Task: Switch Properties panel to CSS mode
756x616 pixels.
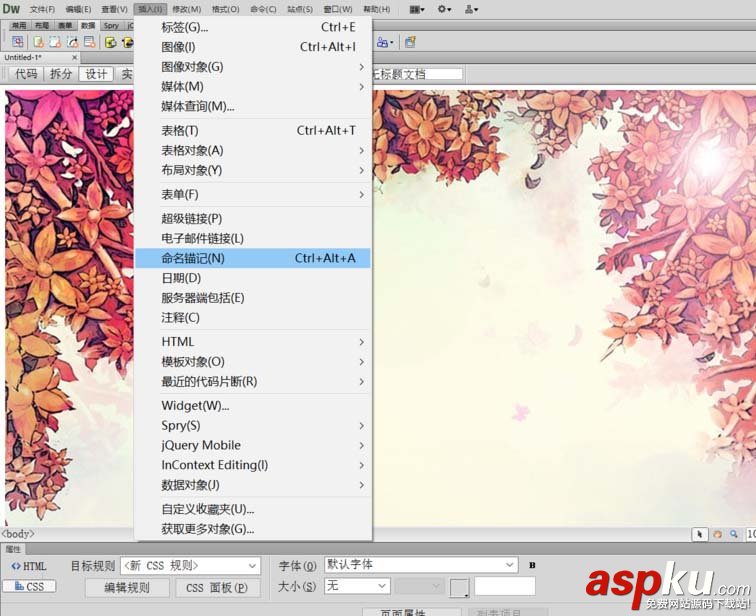Action: tap(29, 586)
